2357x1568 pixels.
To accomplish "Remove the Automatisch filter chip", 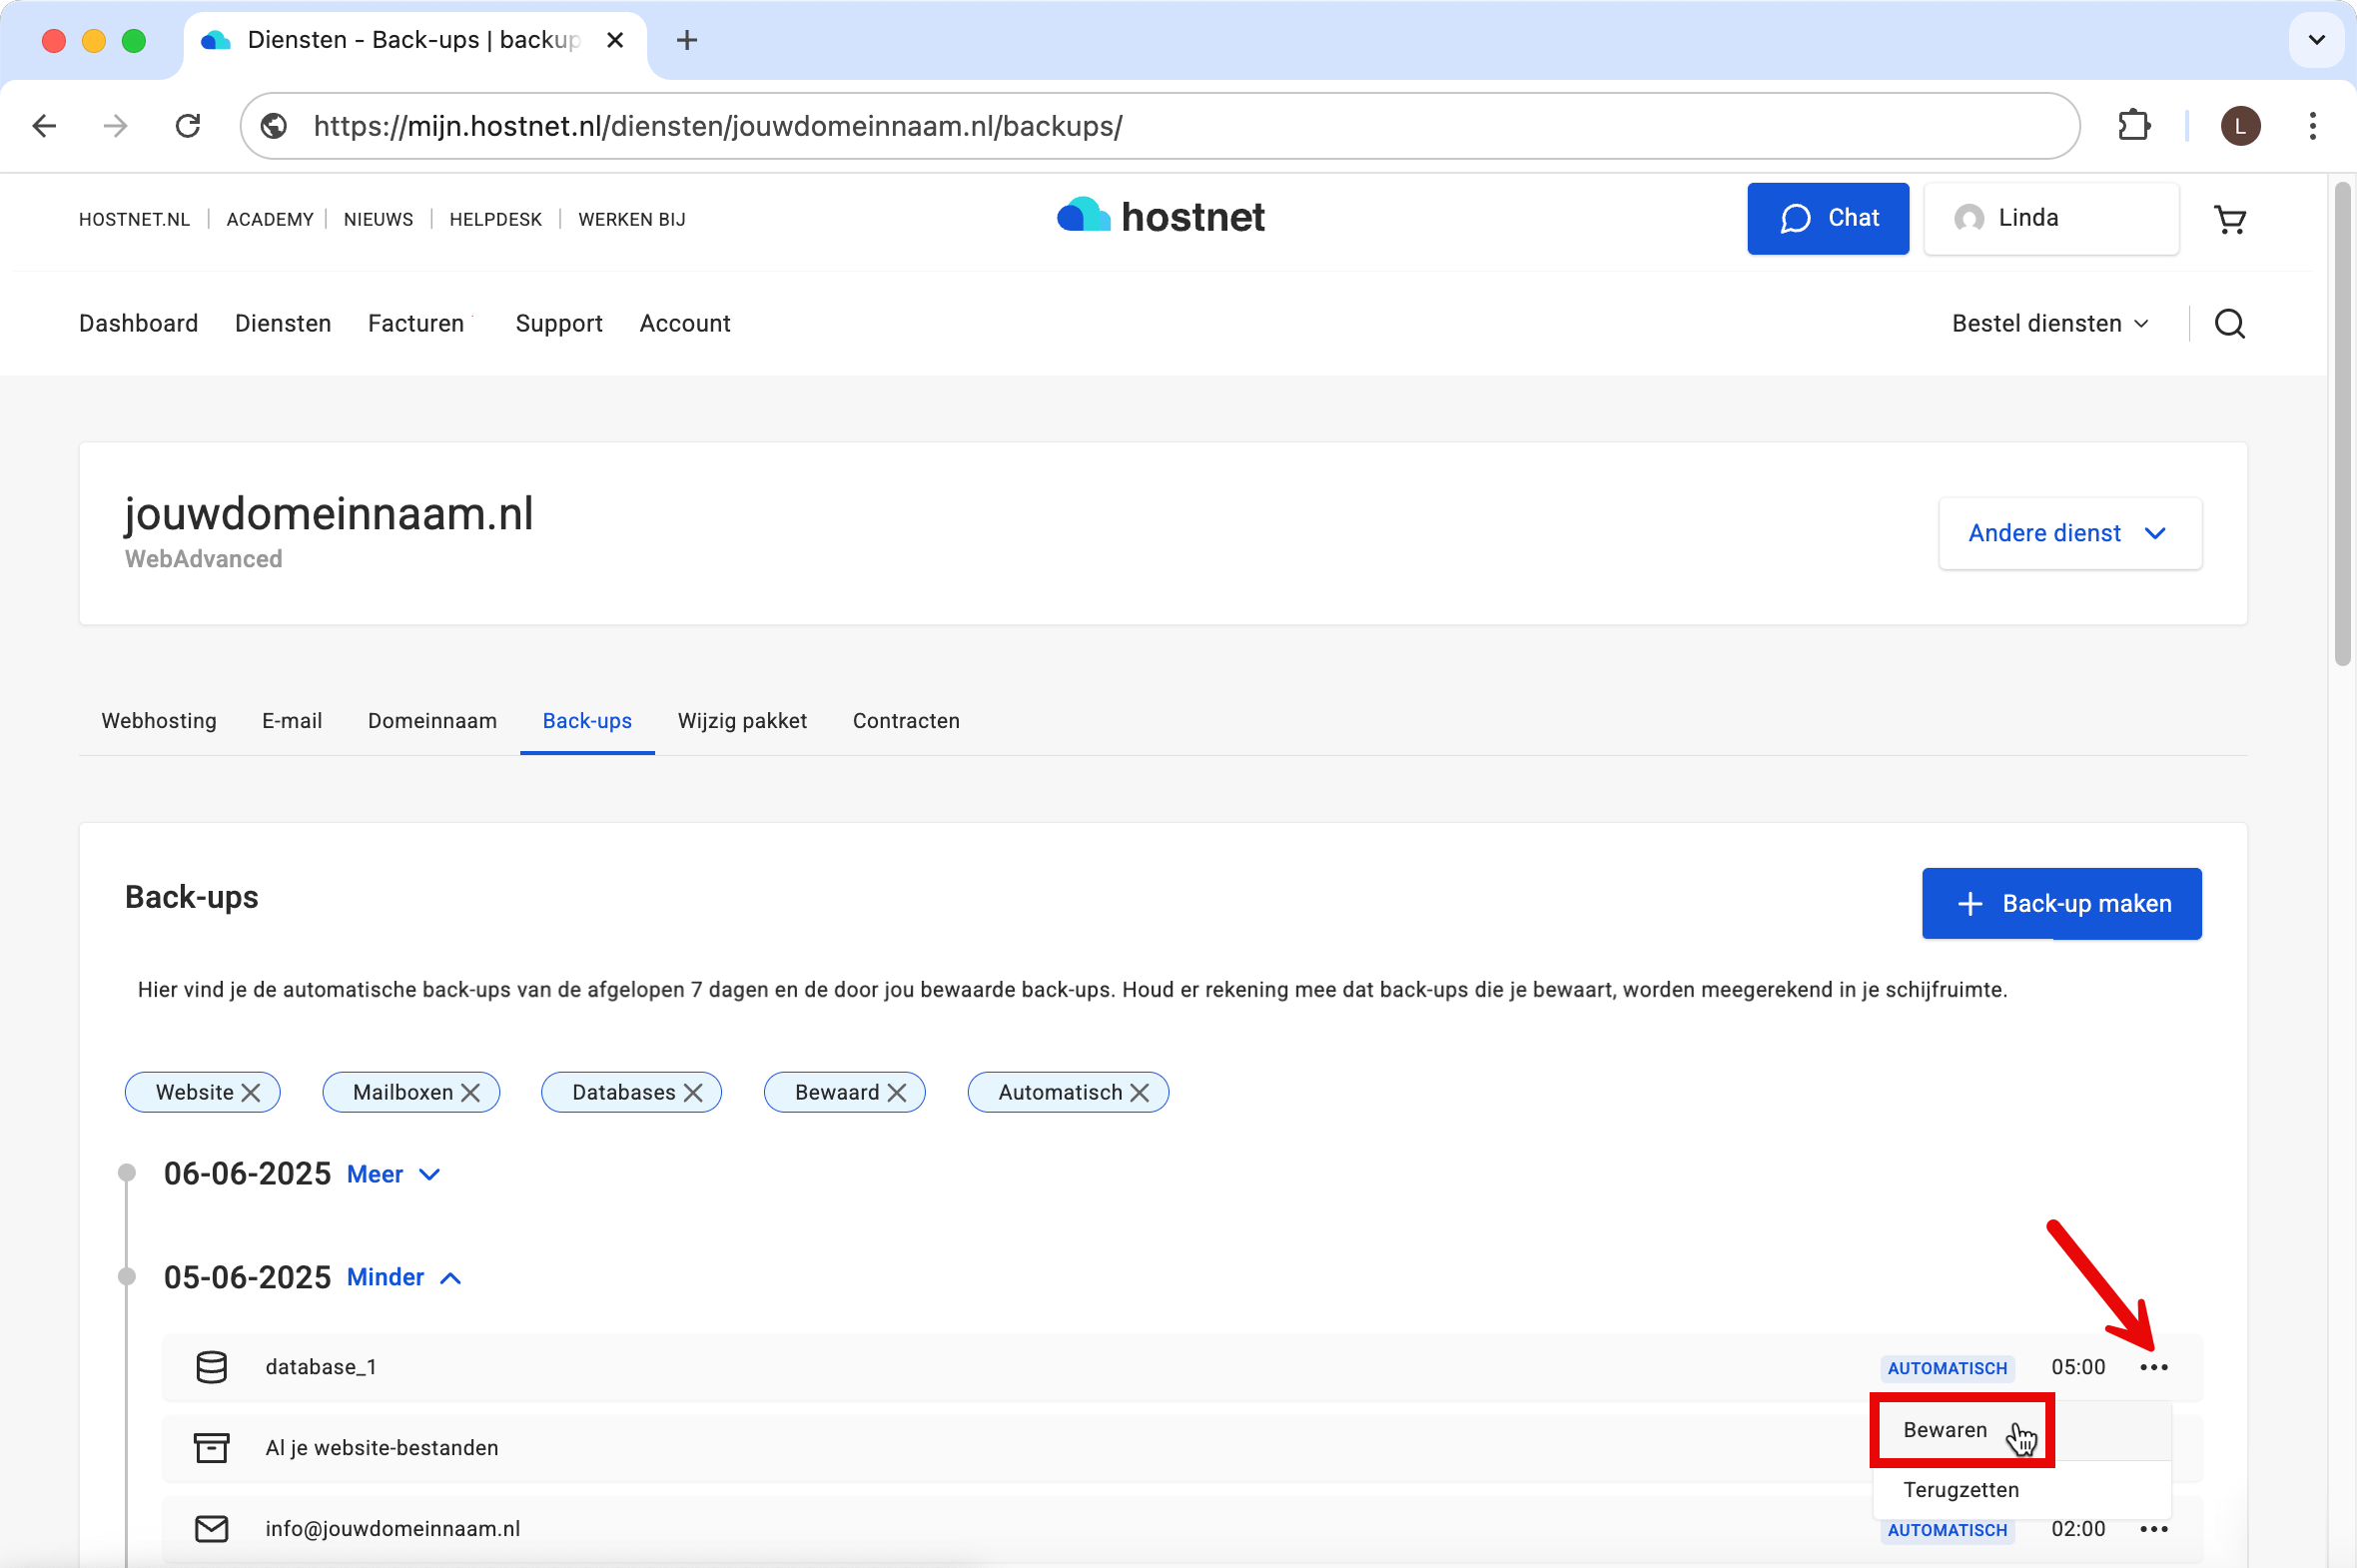I will point(1139,1093).
